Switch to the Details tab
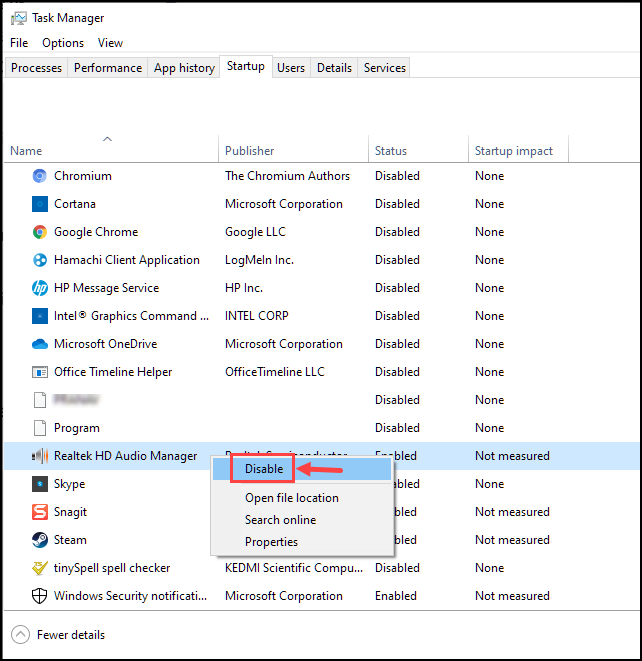642x661 pixels. [x=334, y=68]
